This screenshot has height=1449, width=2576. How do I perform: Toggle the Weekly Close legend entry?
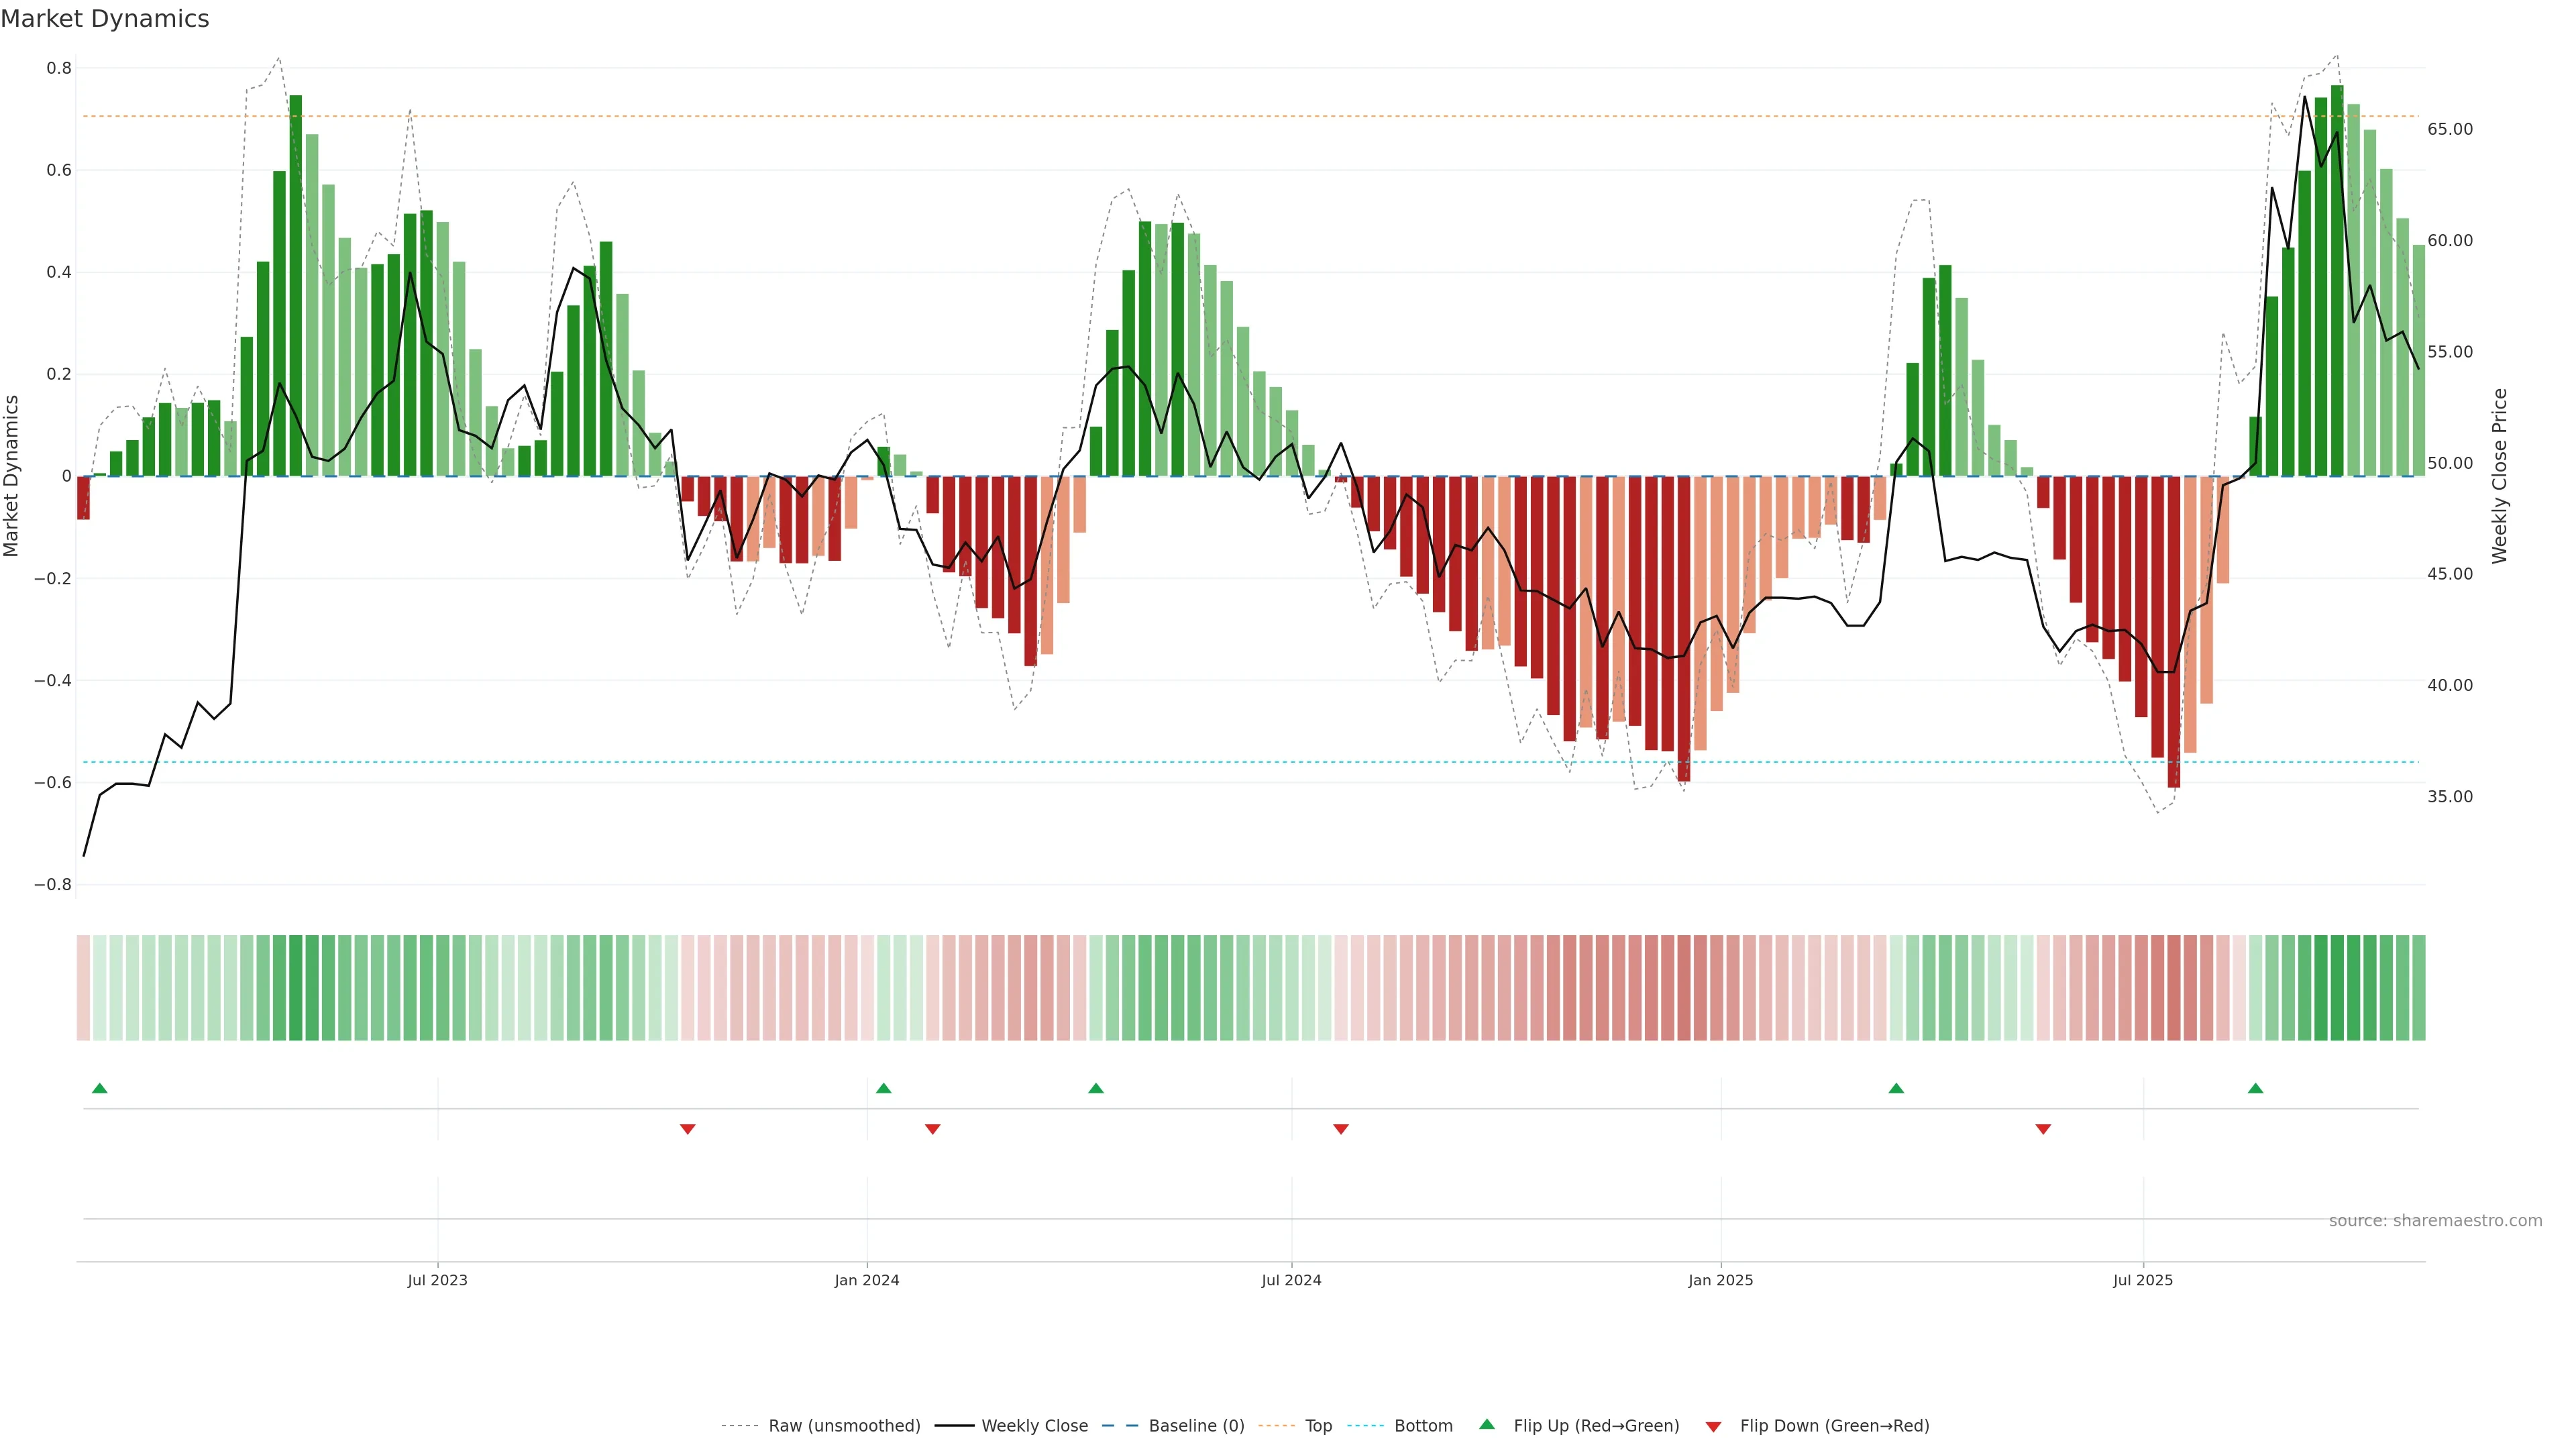(x=1034, y=1426)
